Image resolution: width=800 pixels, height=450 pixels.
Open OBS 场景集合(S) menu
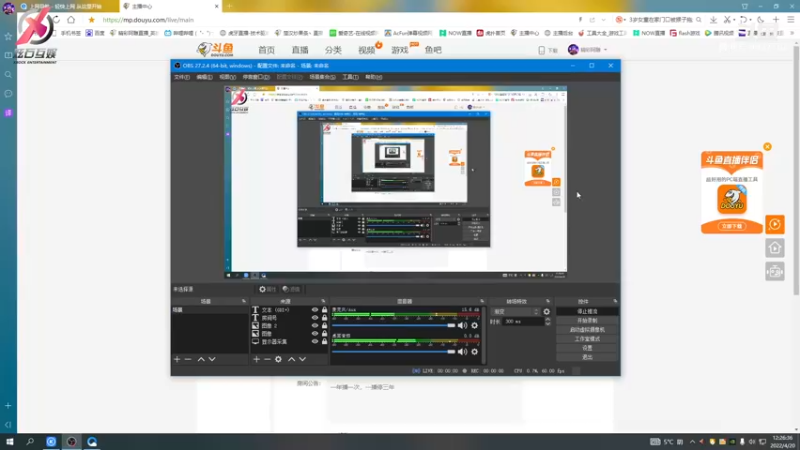click(x=322, y=77)
